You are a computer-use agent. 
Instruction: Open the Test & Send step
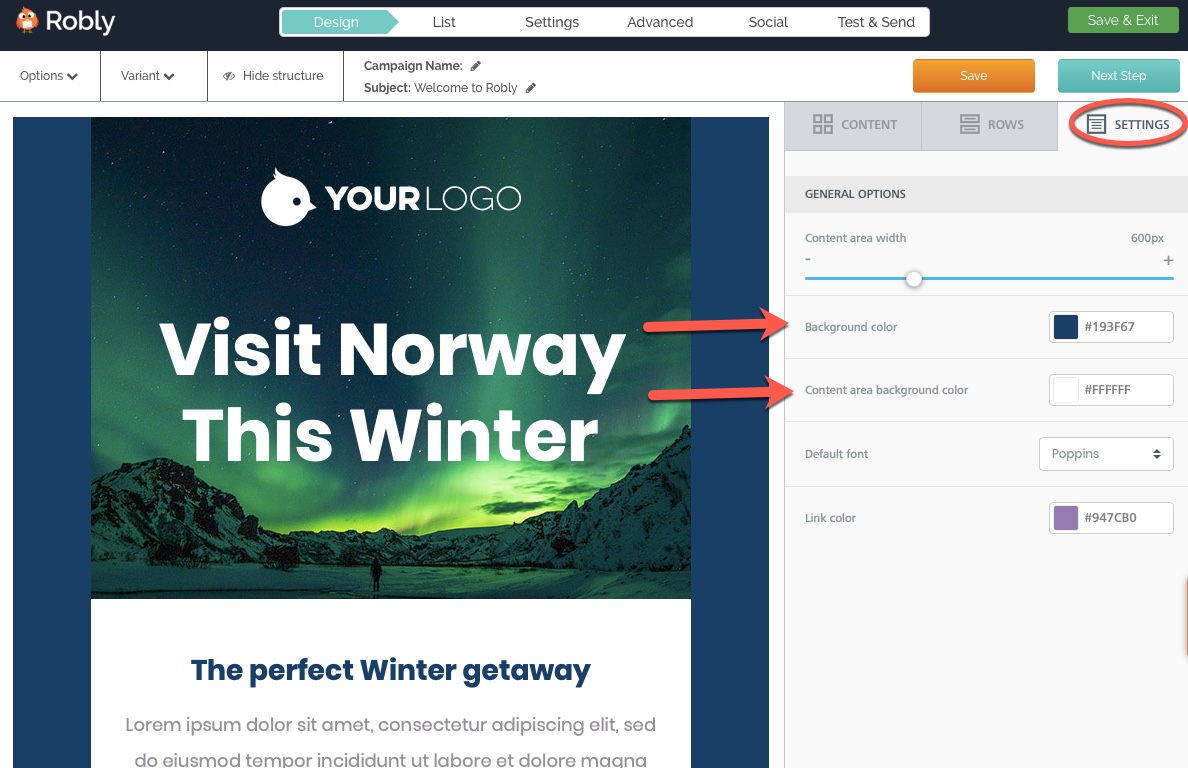coord(876,22)
